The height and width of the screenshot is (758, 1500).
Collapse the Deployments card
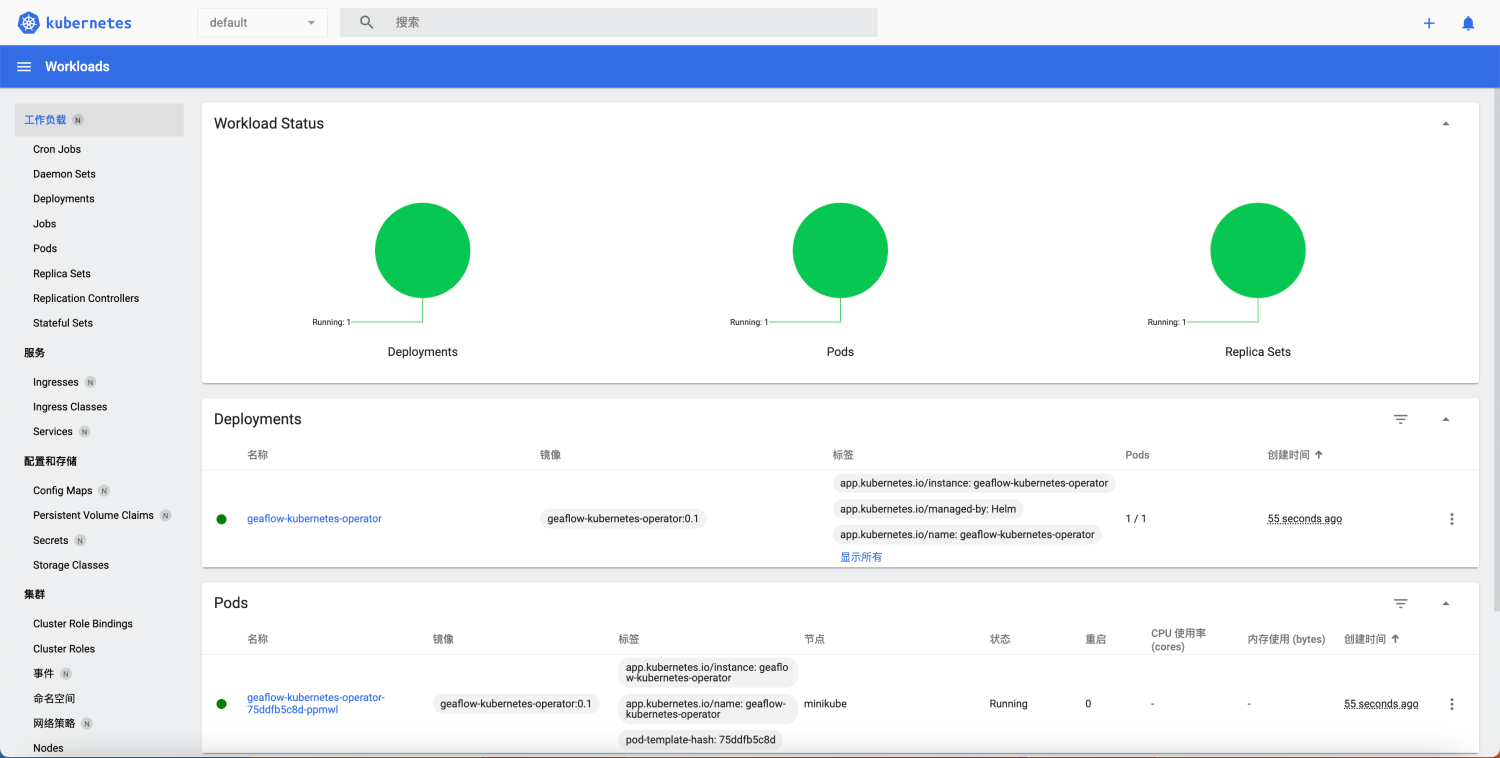[1445, 419]
